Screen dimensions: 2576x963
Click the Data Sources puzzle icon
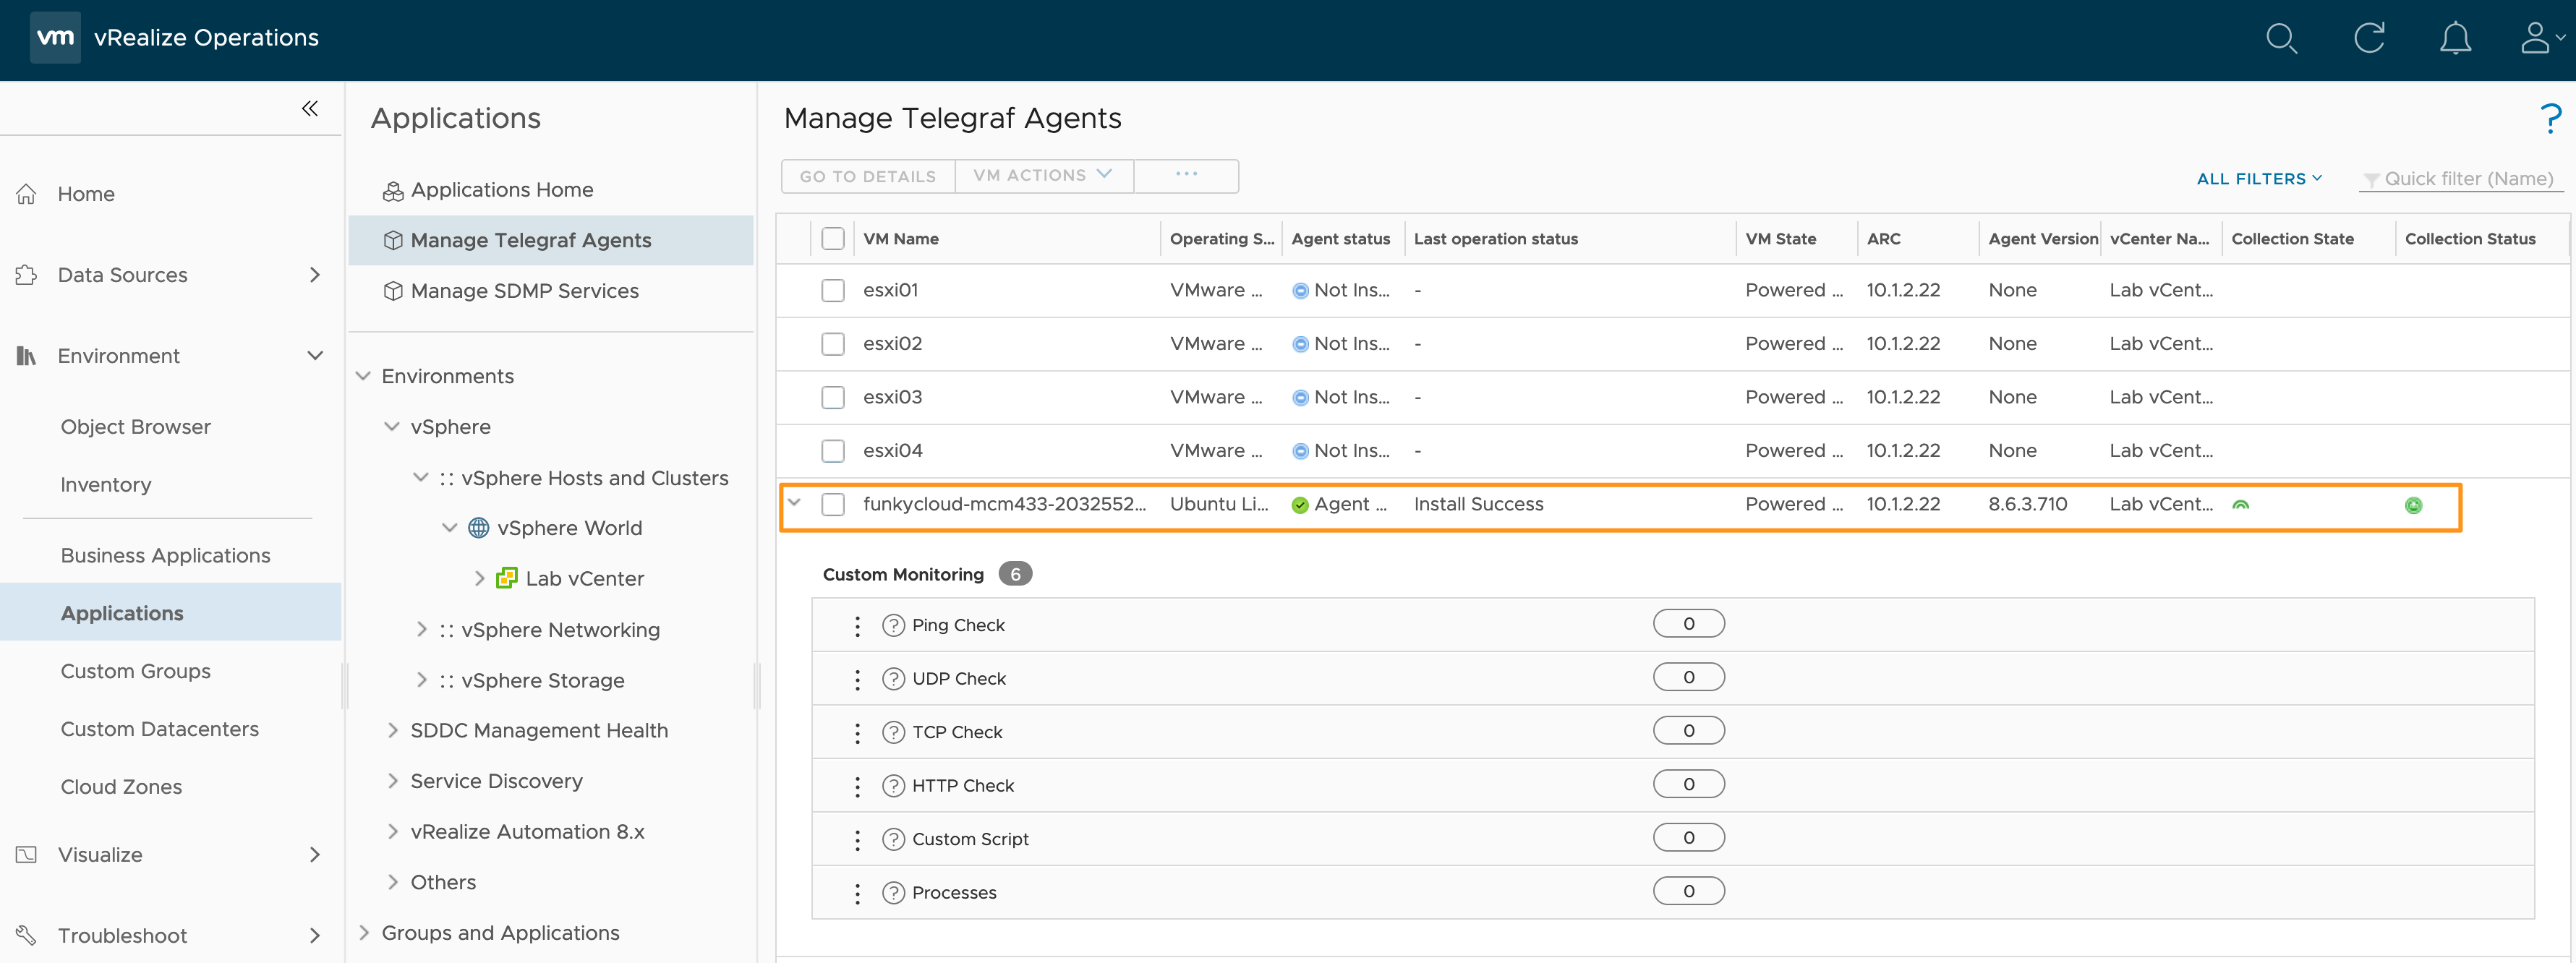click(x=27, y=275)
